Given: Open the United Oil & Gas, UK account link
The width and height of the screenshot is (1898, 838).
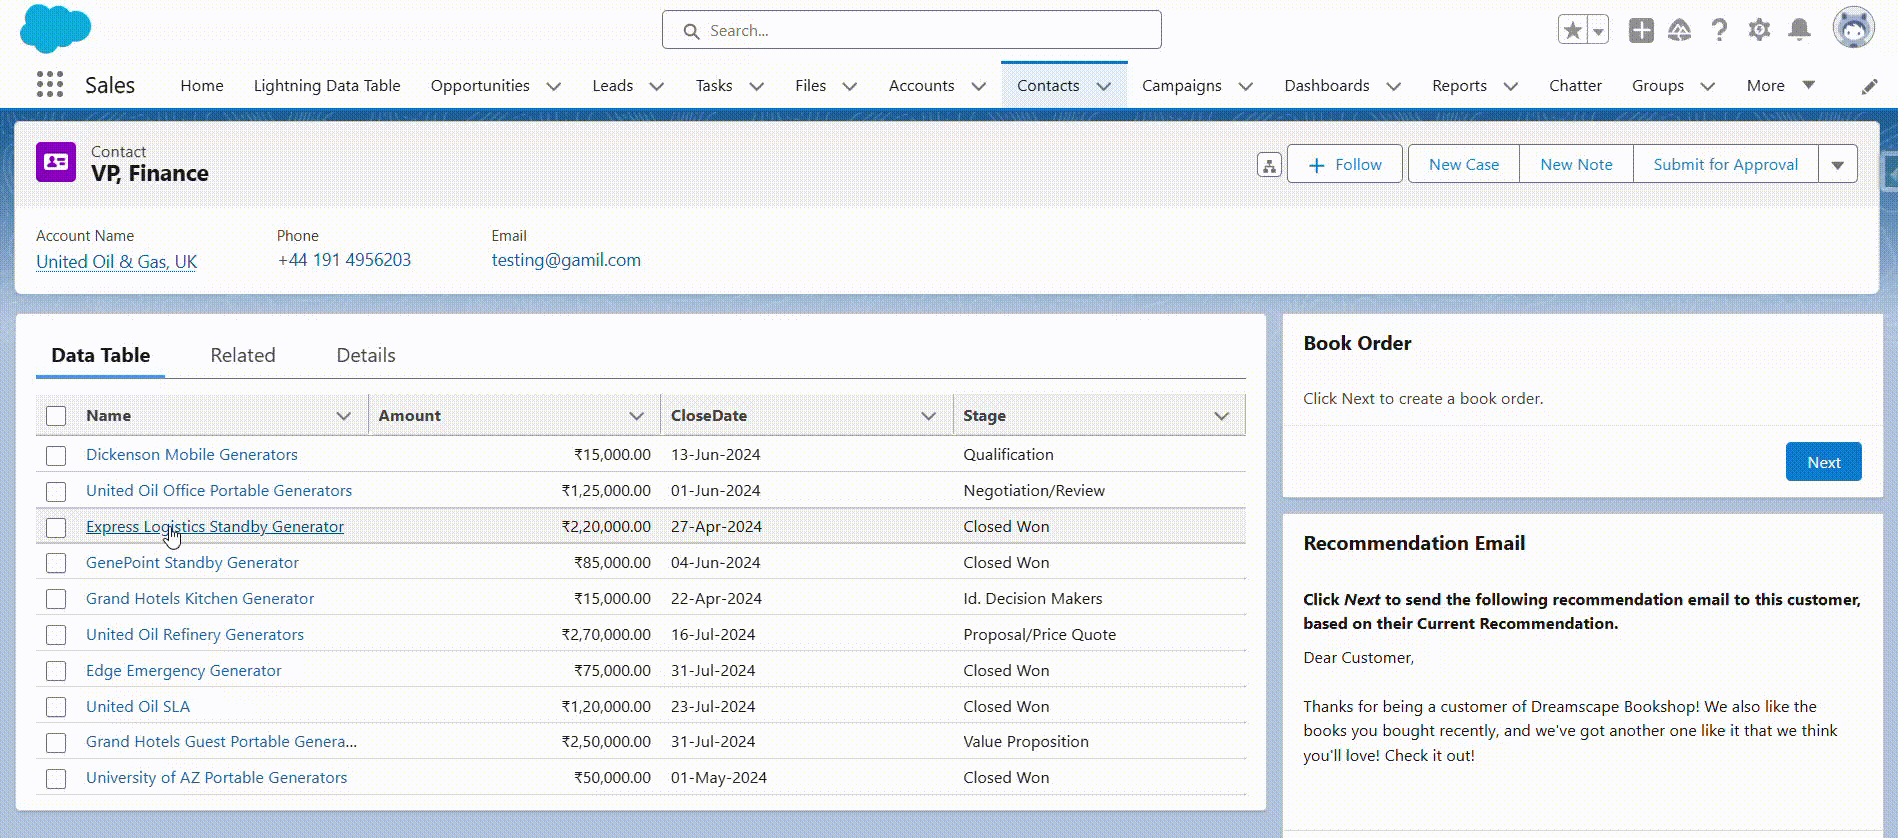Looking at the screenshot, I should 116,261.
